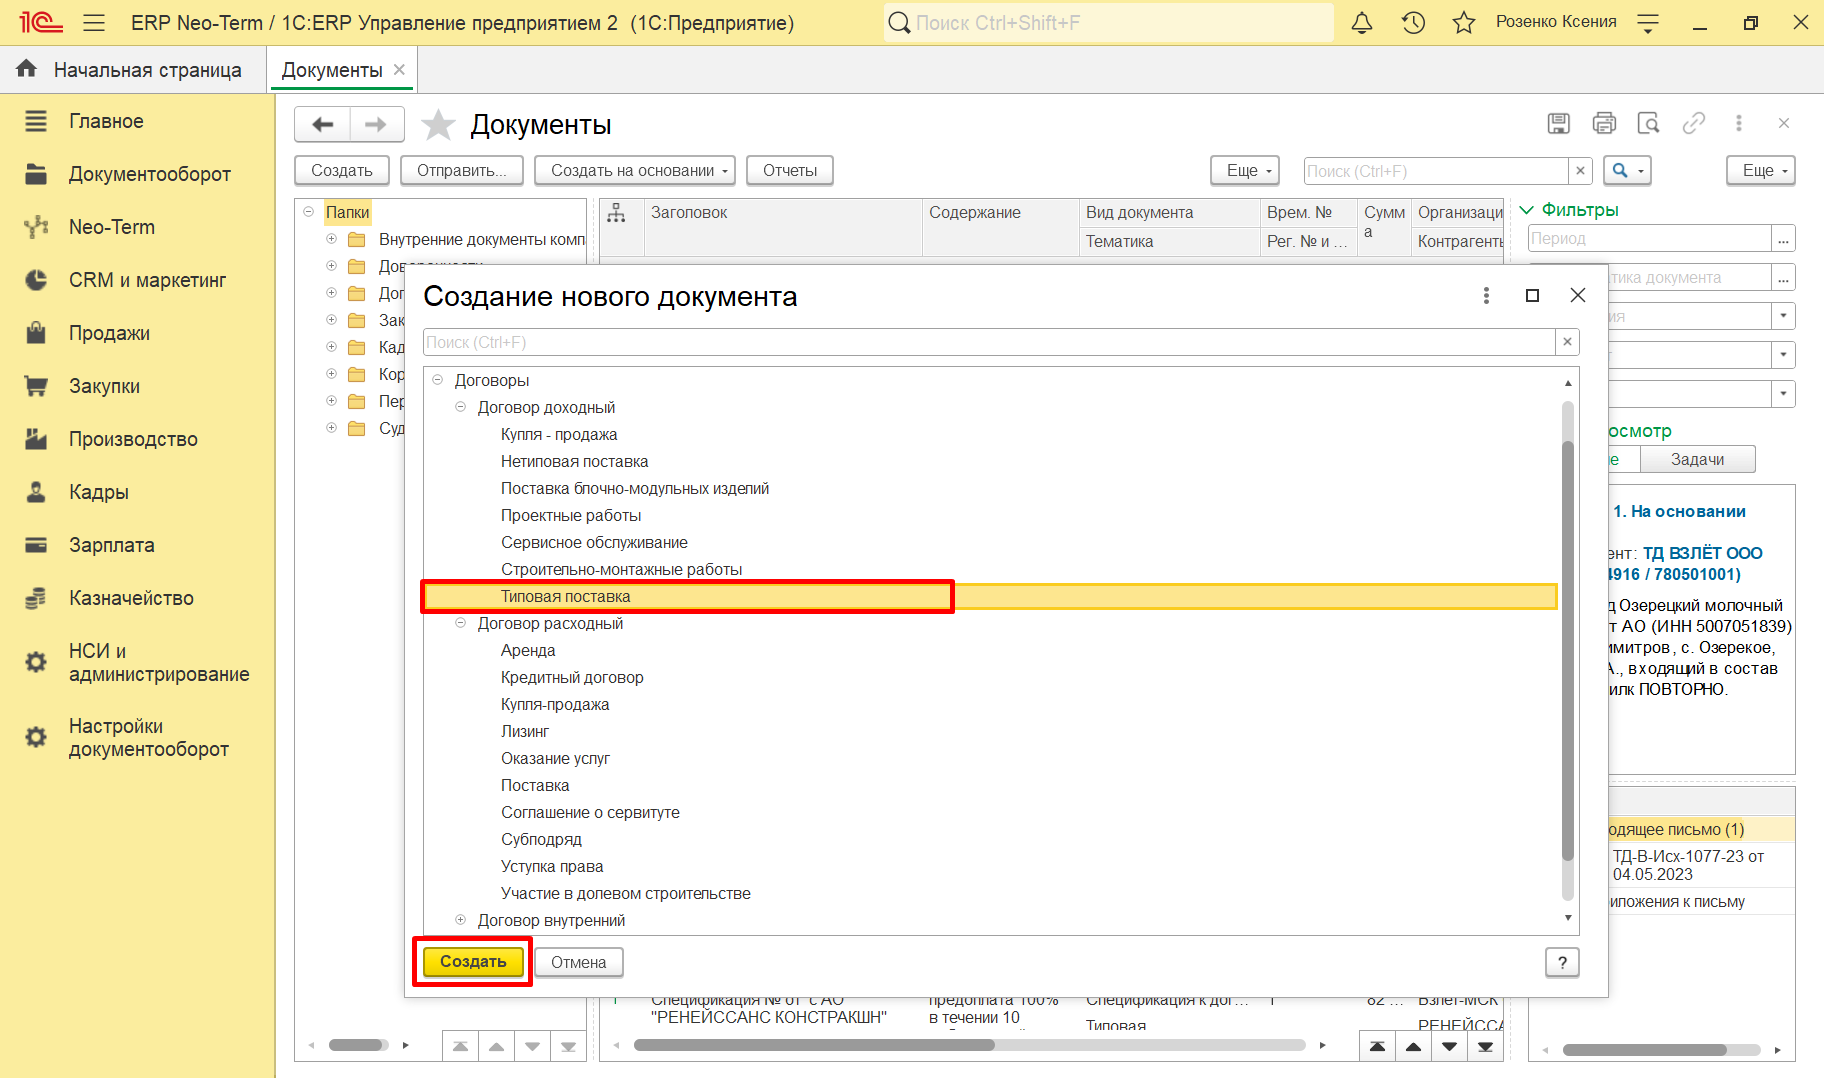Collapse the Договор расходный node

point(461,623)
